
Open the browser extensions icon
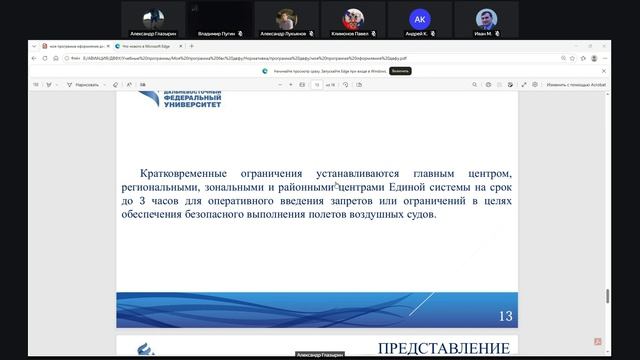(x=583, y=58)
